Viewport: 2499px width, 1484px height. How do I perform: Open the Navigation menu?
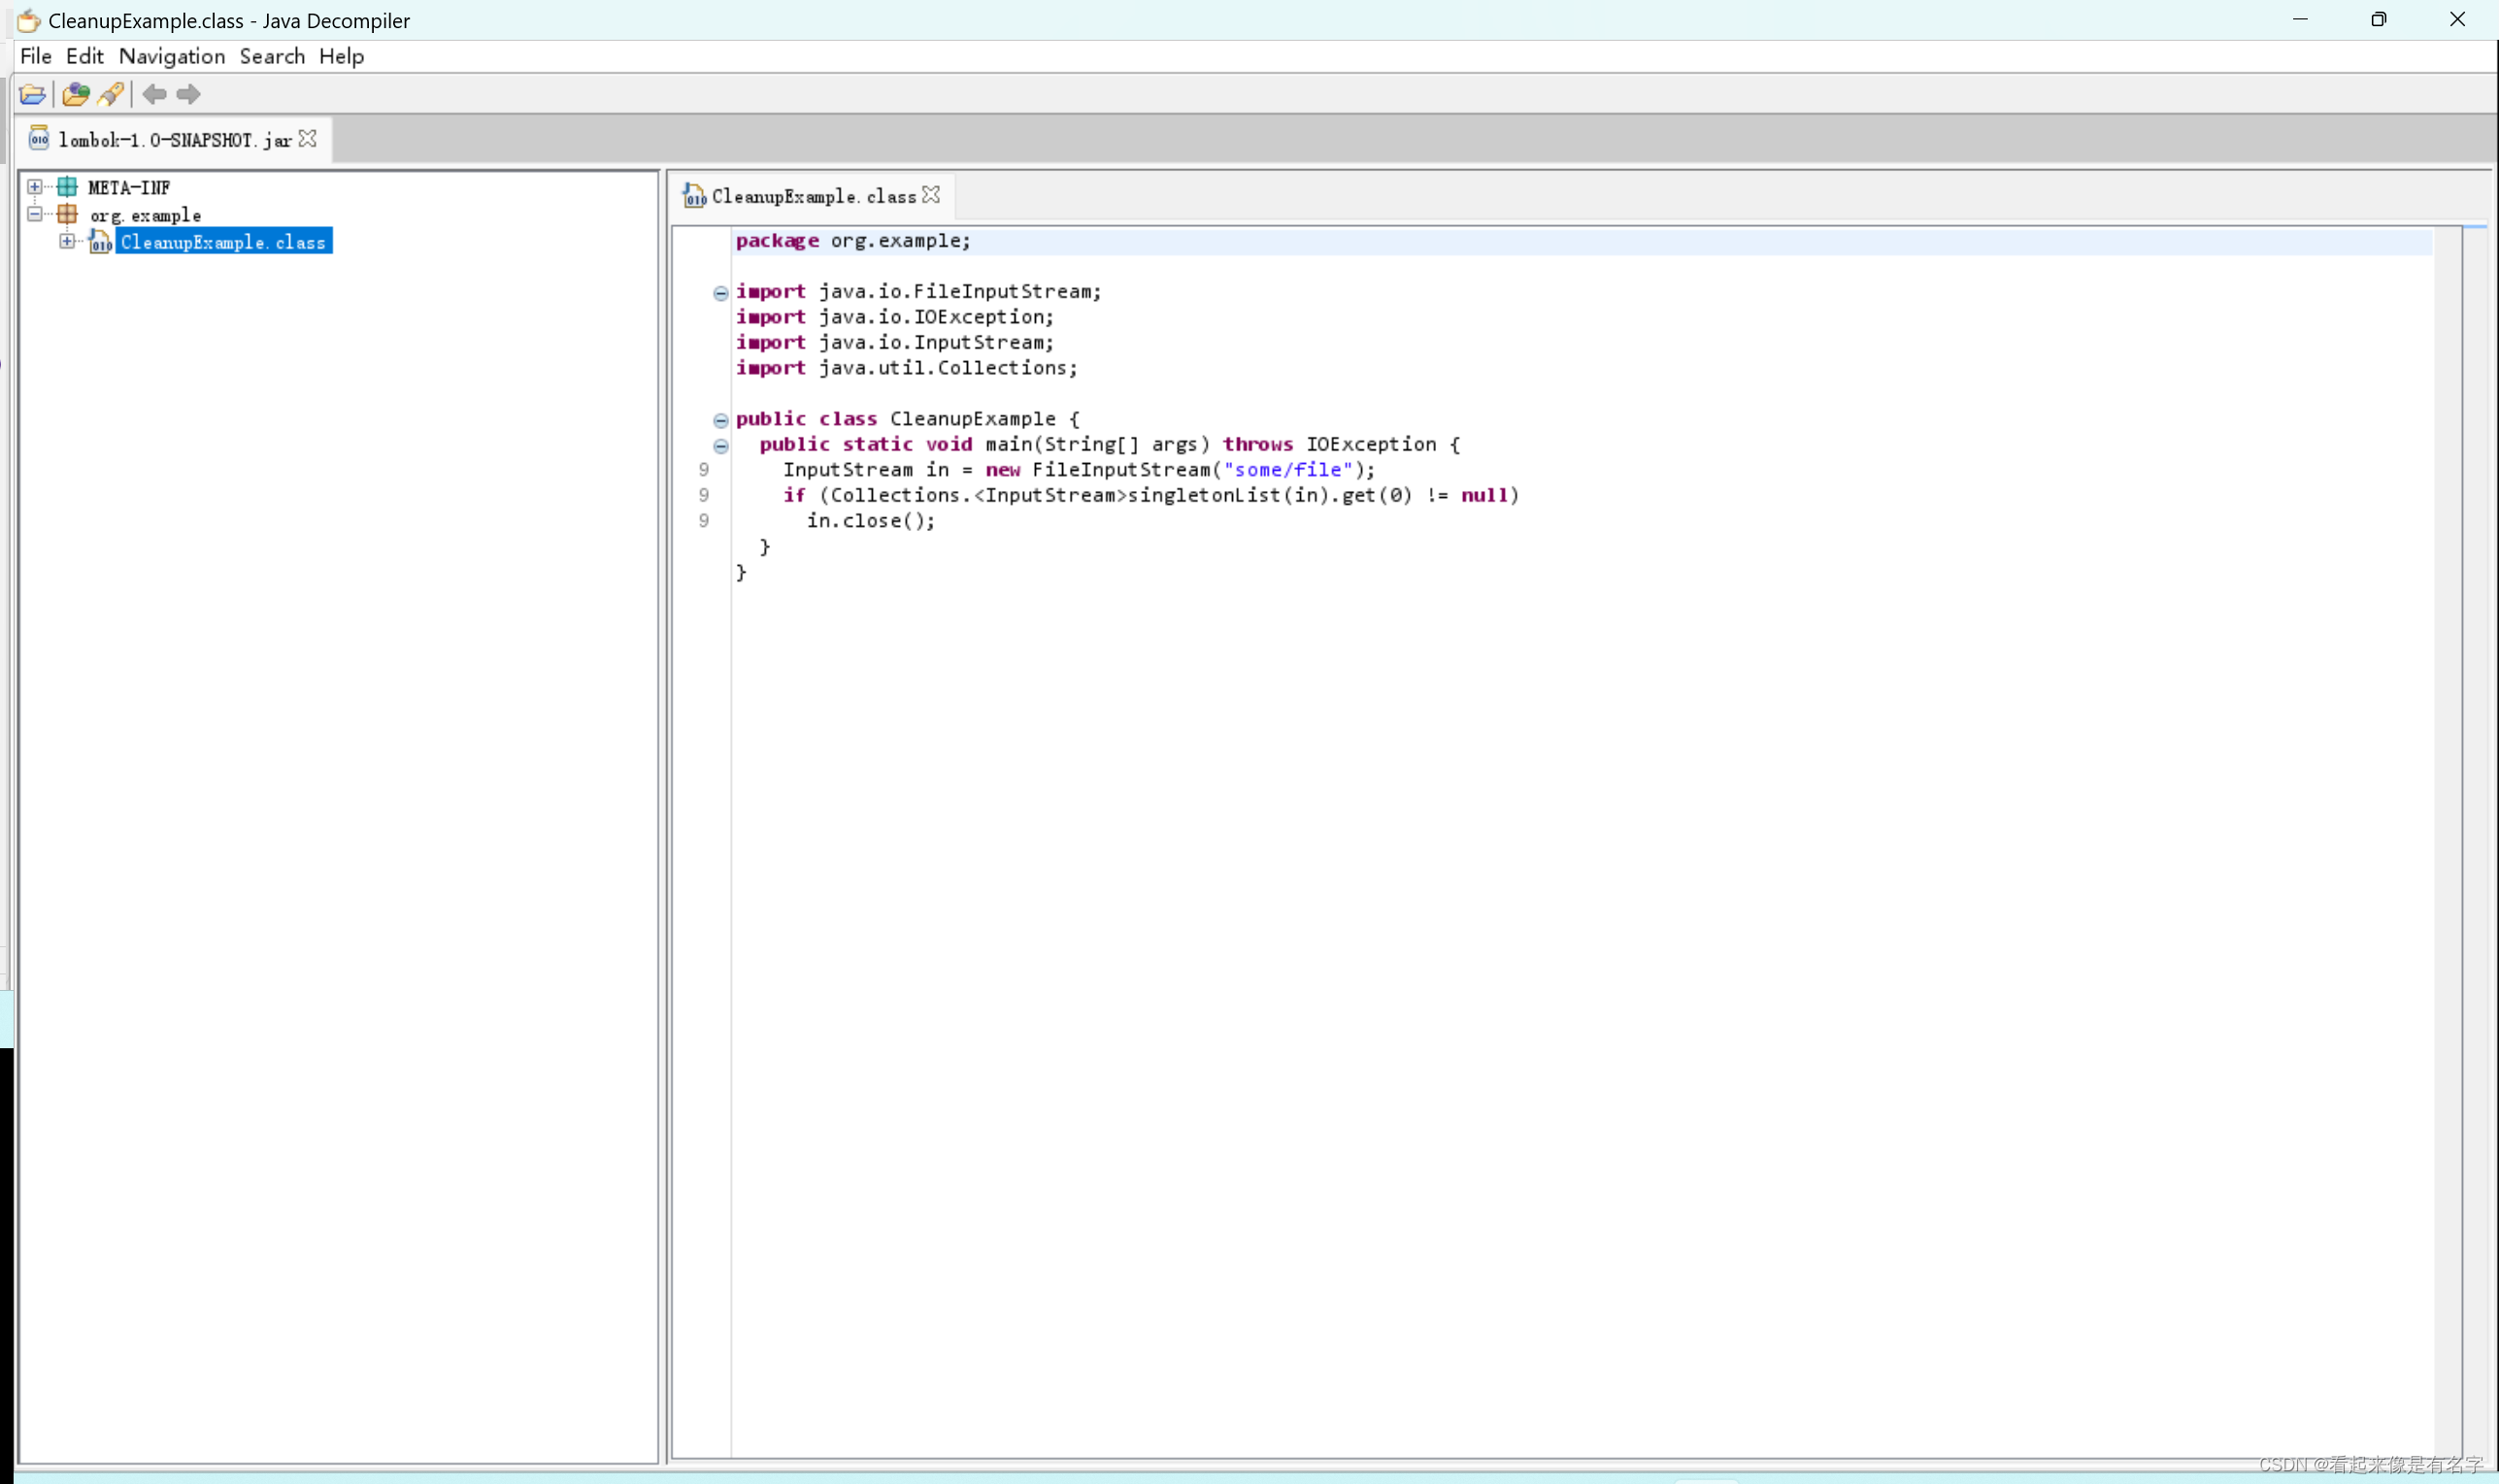pos(171,56)
